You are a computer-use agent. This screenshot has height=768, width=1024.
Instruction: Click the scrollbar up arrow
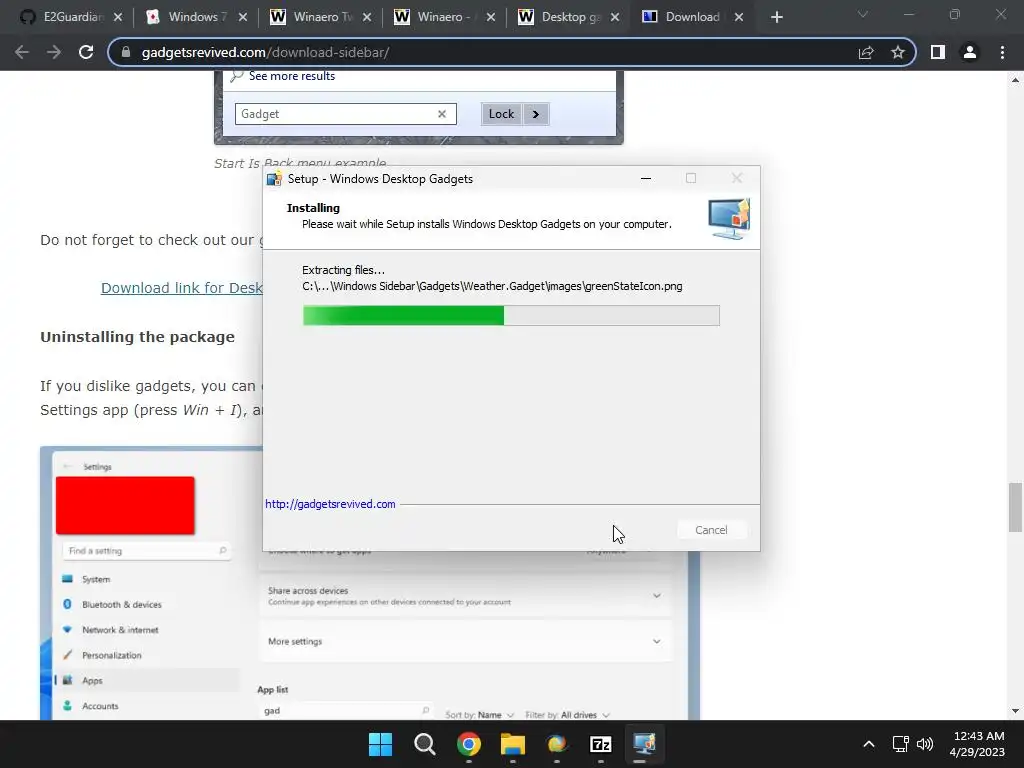coord(1015,80)
